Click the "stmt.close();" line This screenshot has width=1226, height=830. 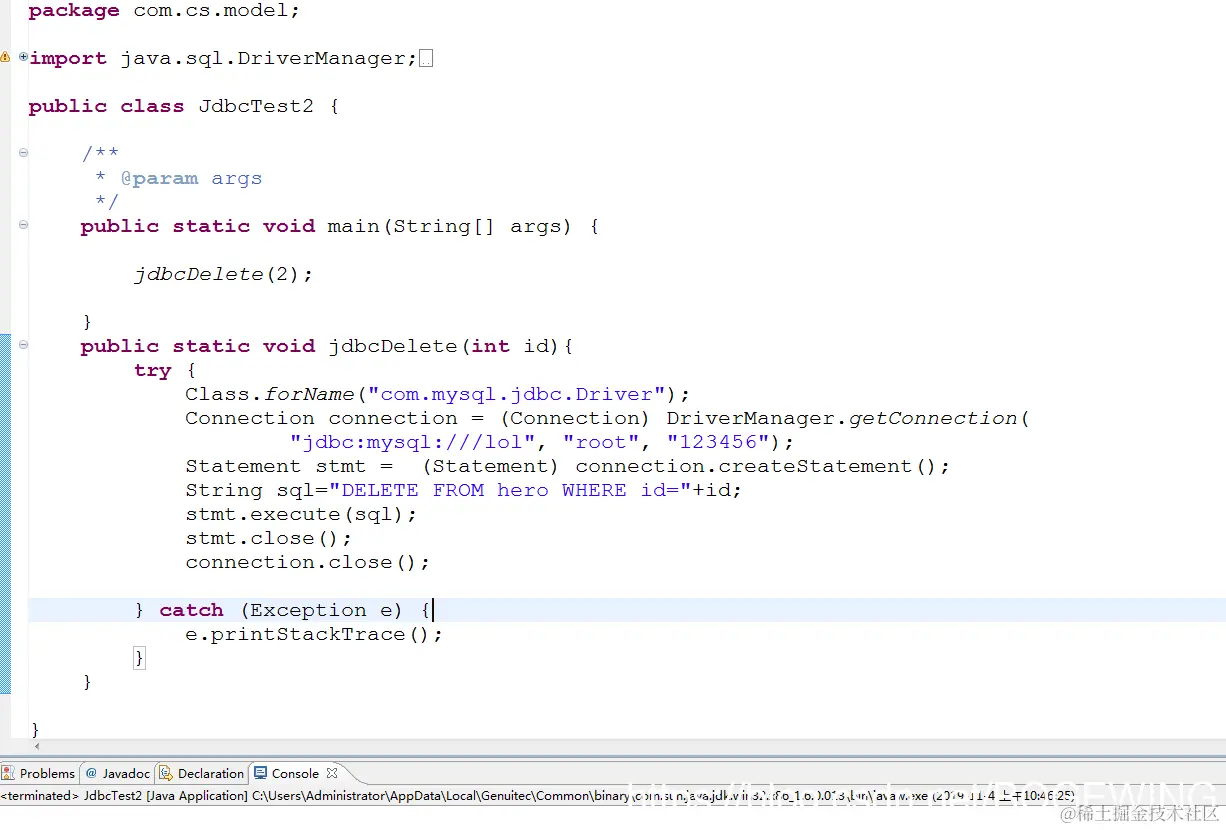pyautogui.click(x=269, y=538)
